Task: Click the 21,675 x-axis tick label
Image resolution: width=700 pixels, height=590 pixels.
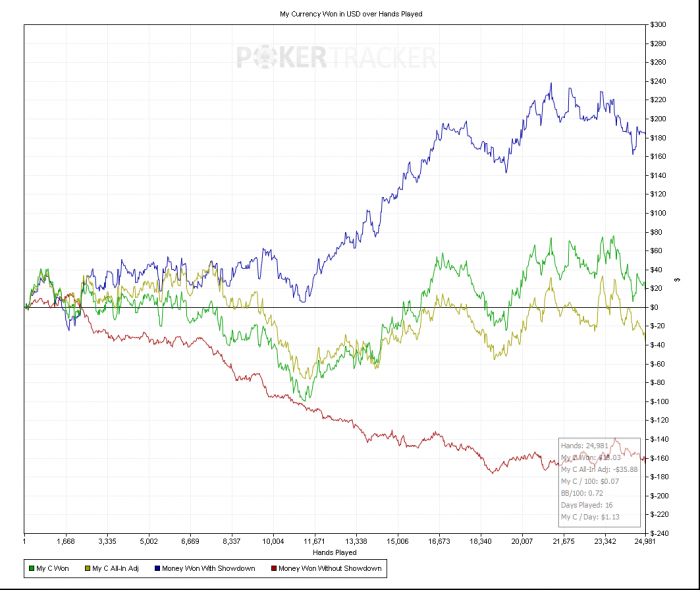Action: (x=563, y=541)
